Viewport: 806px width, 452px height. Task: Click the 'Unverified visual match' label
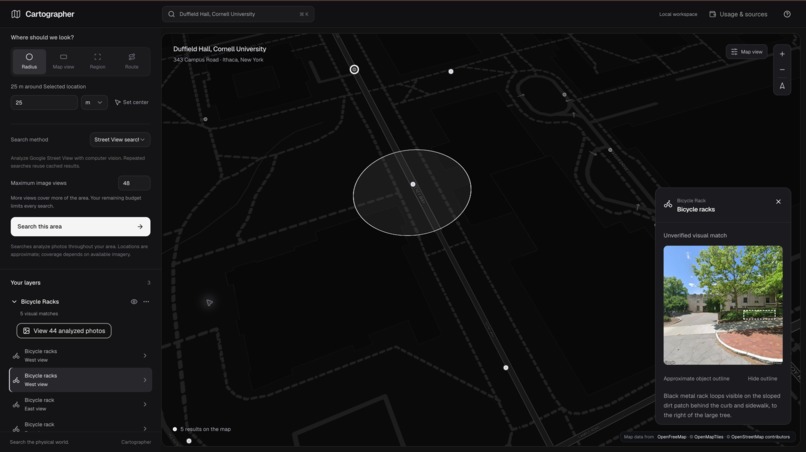pyautogui.click(x=695, y=236)
